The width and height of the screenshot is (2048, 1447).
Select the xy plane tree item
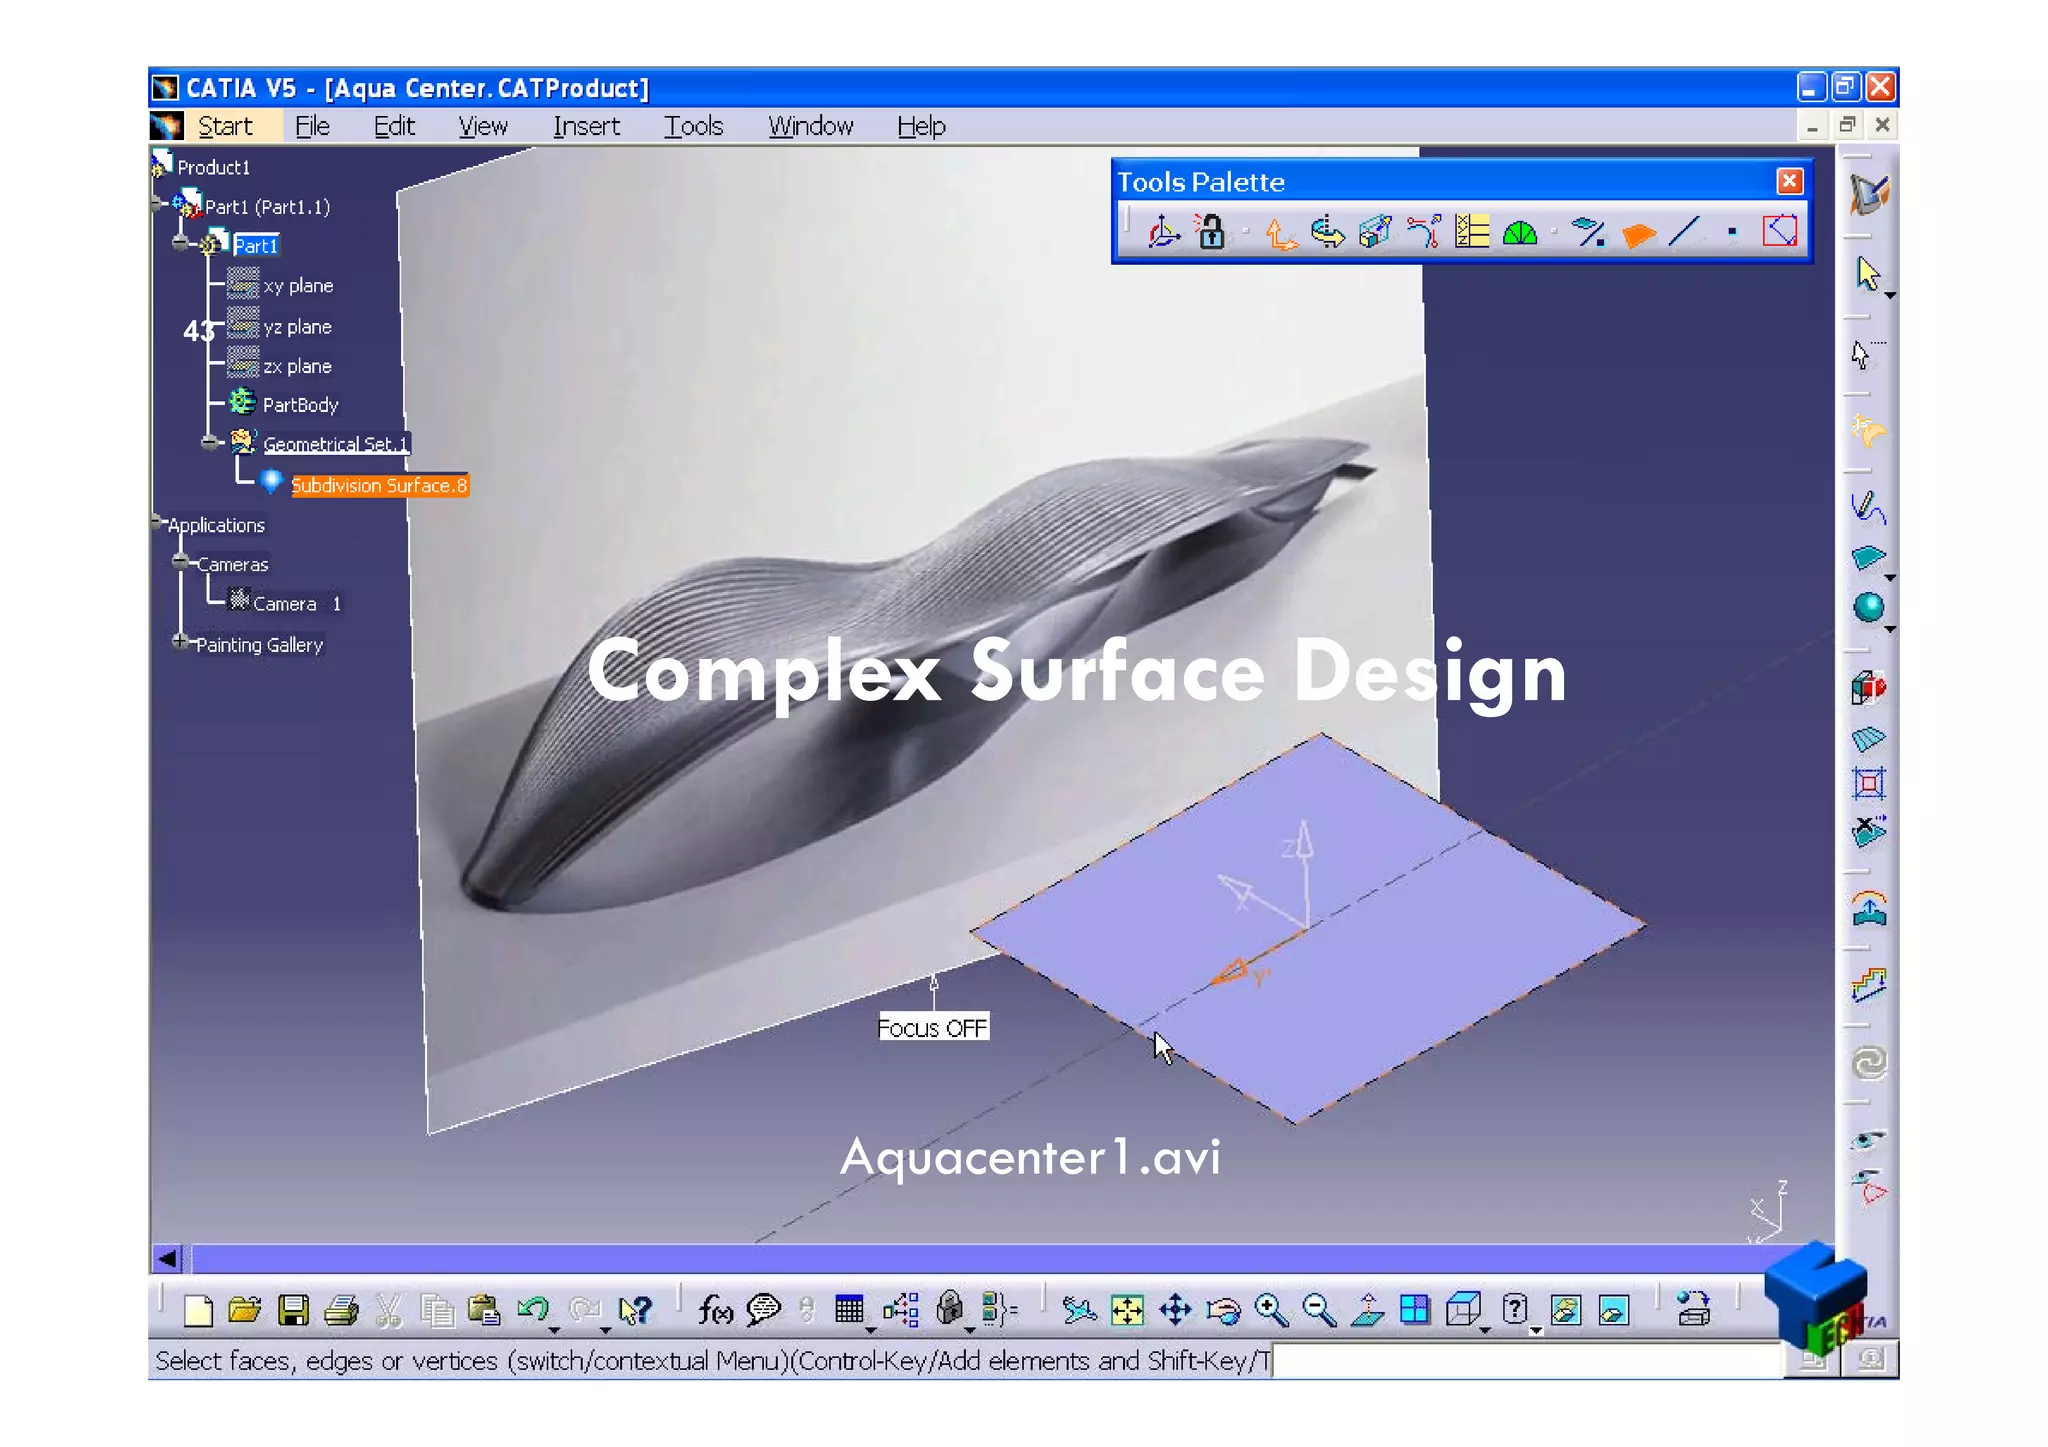pos(298,286)
